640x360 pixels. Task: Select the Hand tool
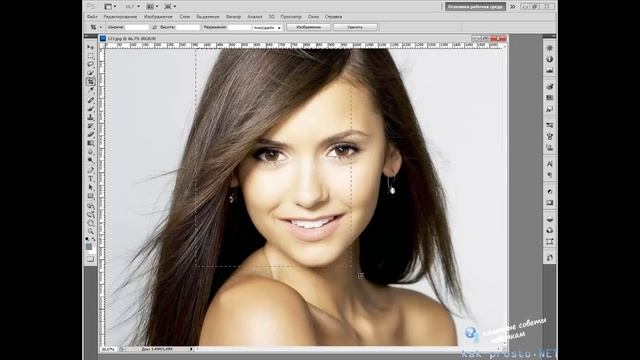91,223
